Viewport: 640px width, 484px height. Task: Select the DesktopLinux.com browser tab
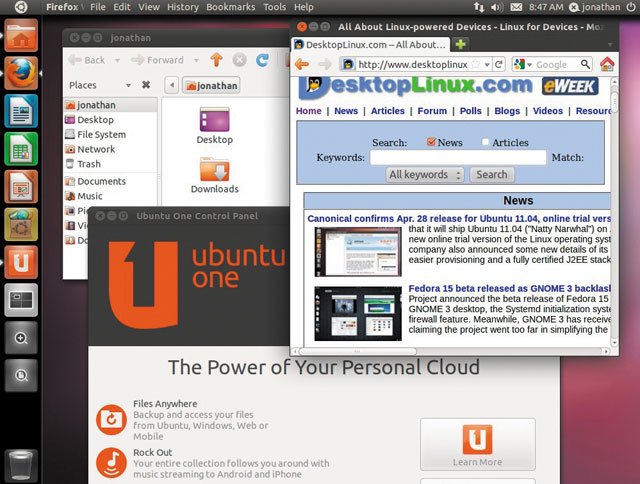click(371, 44)
